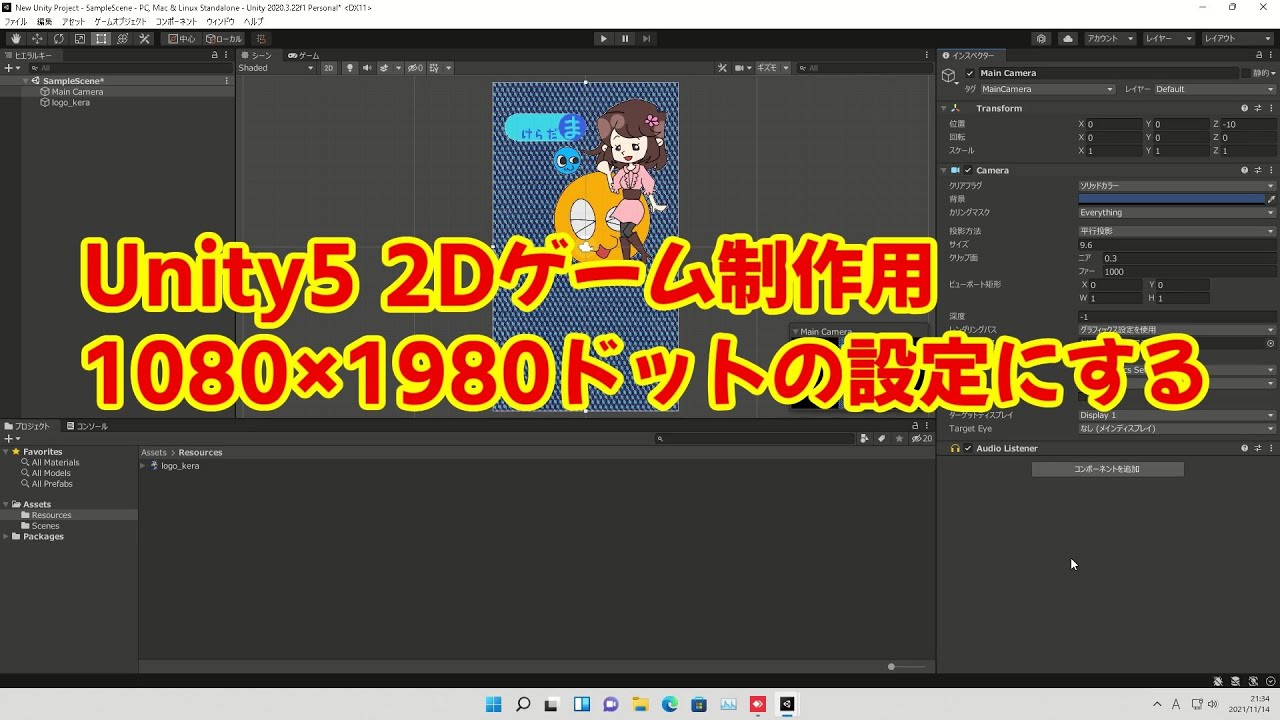Open the レイアウト (Layout) dropdown
The image size is (1280, 720).
[x=1238, y=39]
